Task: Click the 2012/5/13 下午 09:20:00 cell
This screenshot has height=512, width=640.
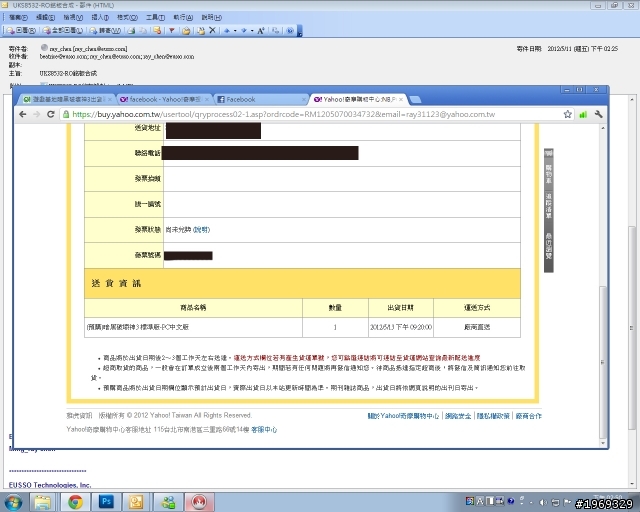Action: 401,327
